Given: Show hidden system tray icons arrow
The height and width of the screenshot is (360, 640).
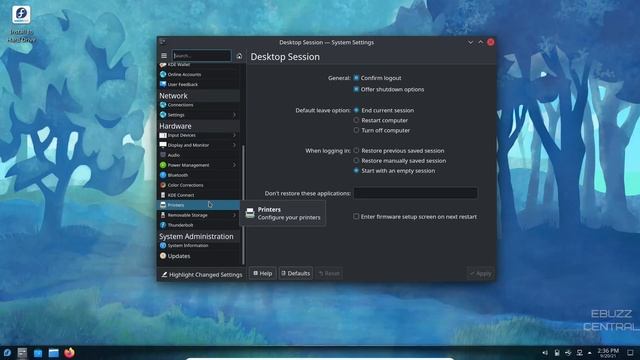Looking at the screenshot, I should tap(589, 353).
